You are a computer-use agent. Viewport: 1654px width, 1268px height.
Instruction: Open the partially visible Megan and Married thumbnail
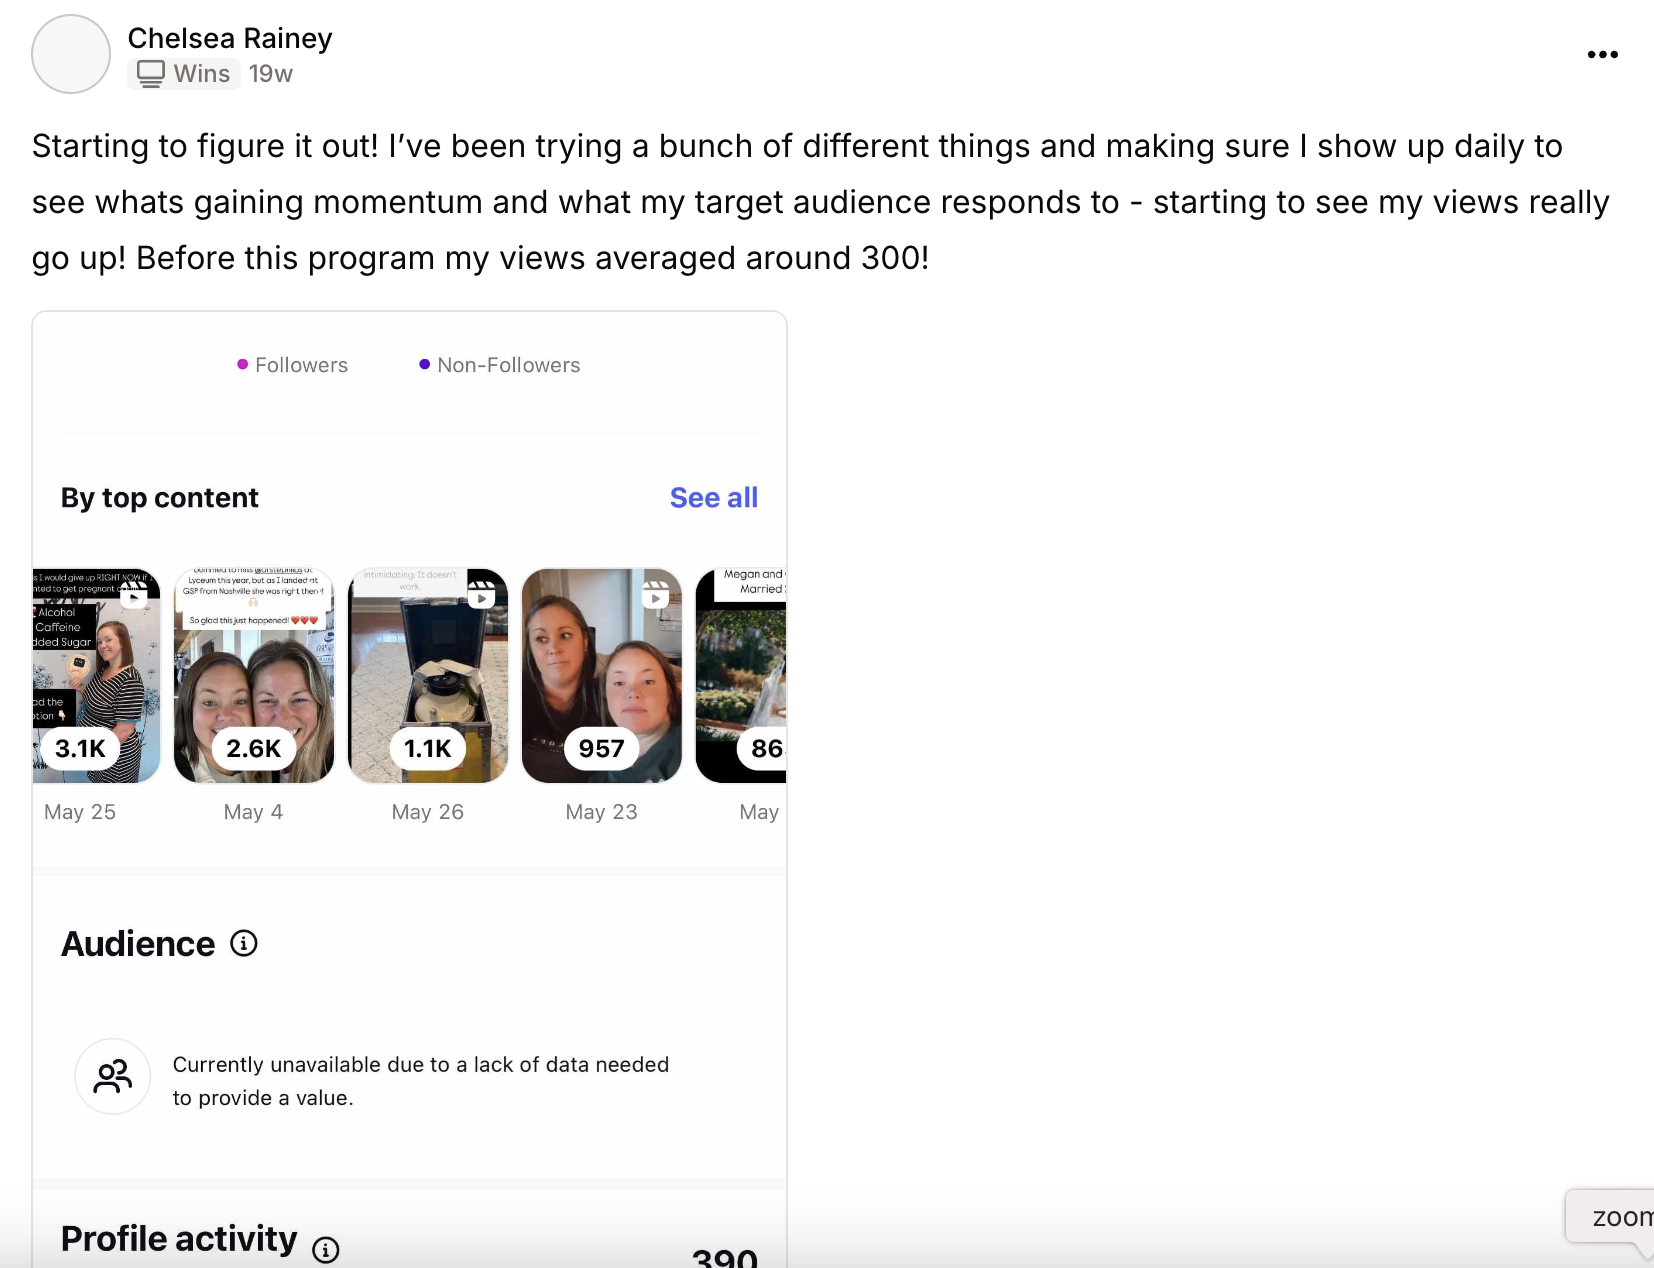click(742, 675)
